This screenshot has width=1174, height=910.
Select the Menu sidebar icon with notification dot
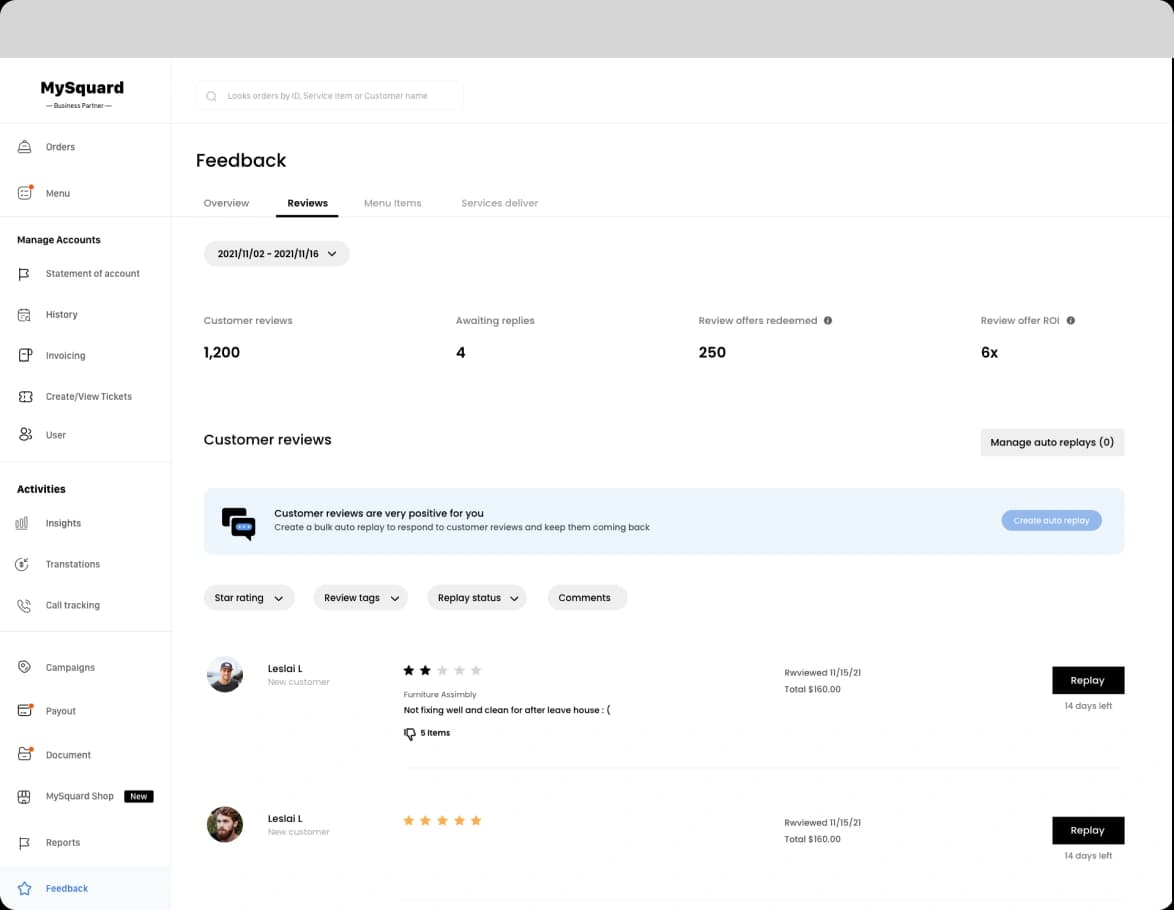(24, 192)
